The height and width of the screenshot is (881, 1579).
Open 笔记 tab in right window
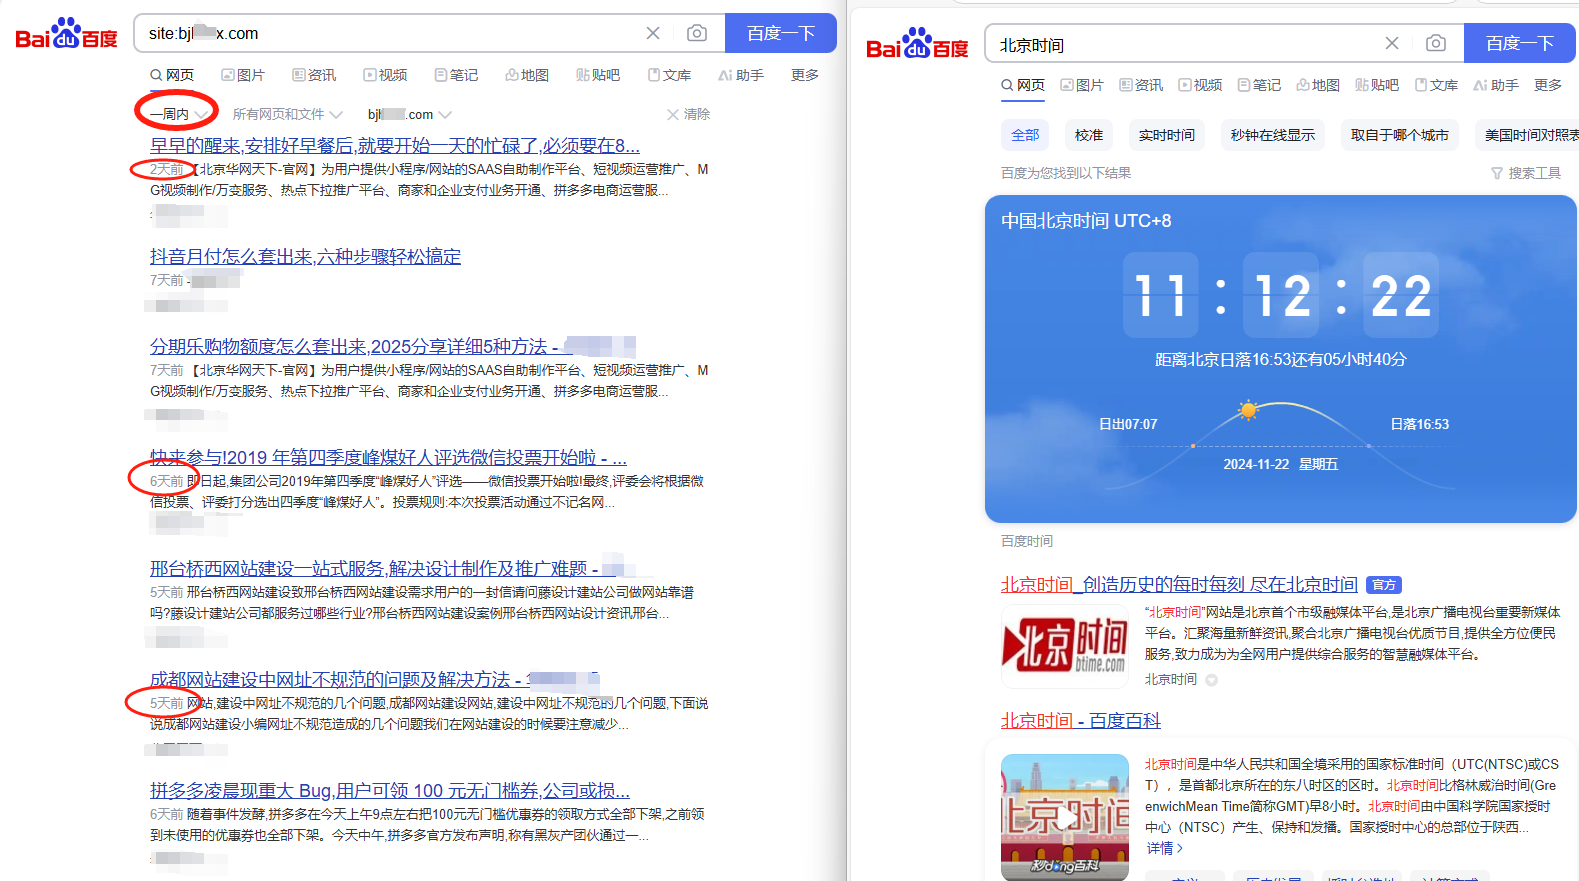[1259, 85]
